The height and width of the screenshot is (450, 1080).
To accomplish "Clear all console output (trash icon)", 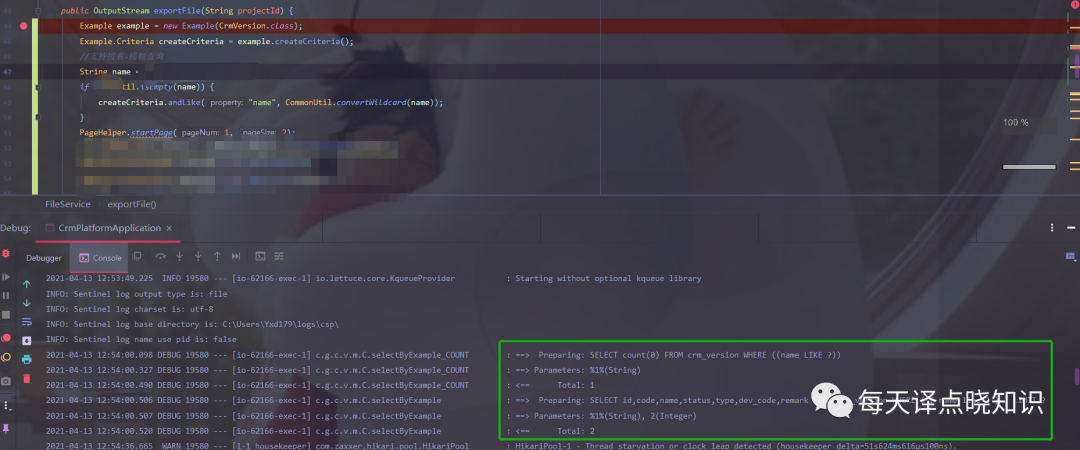I will click(27, 378).
